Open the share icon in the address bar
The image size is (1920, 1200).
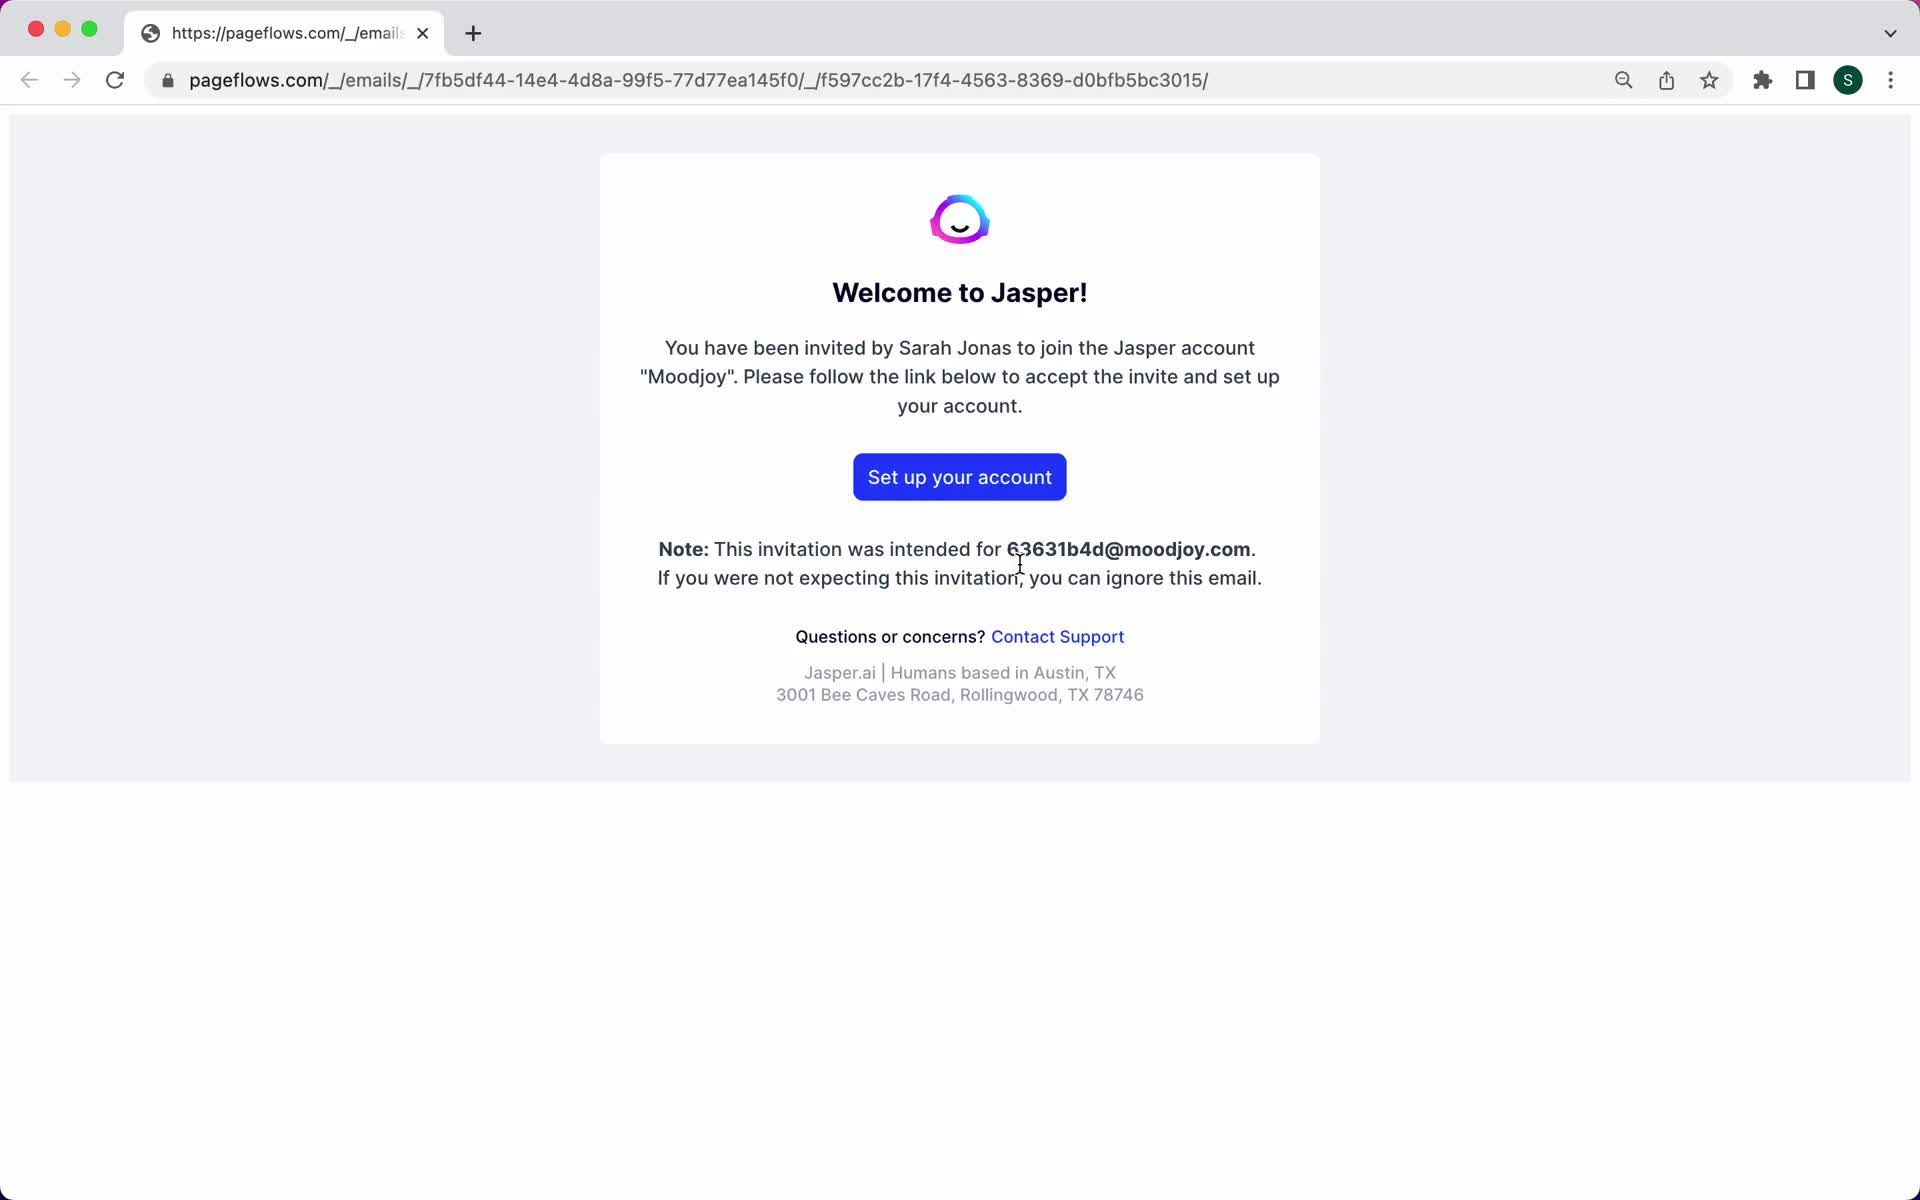[1666, 80]
